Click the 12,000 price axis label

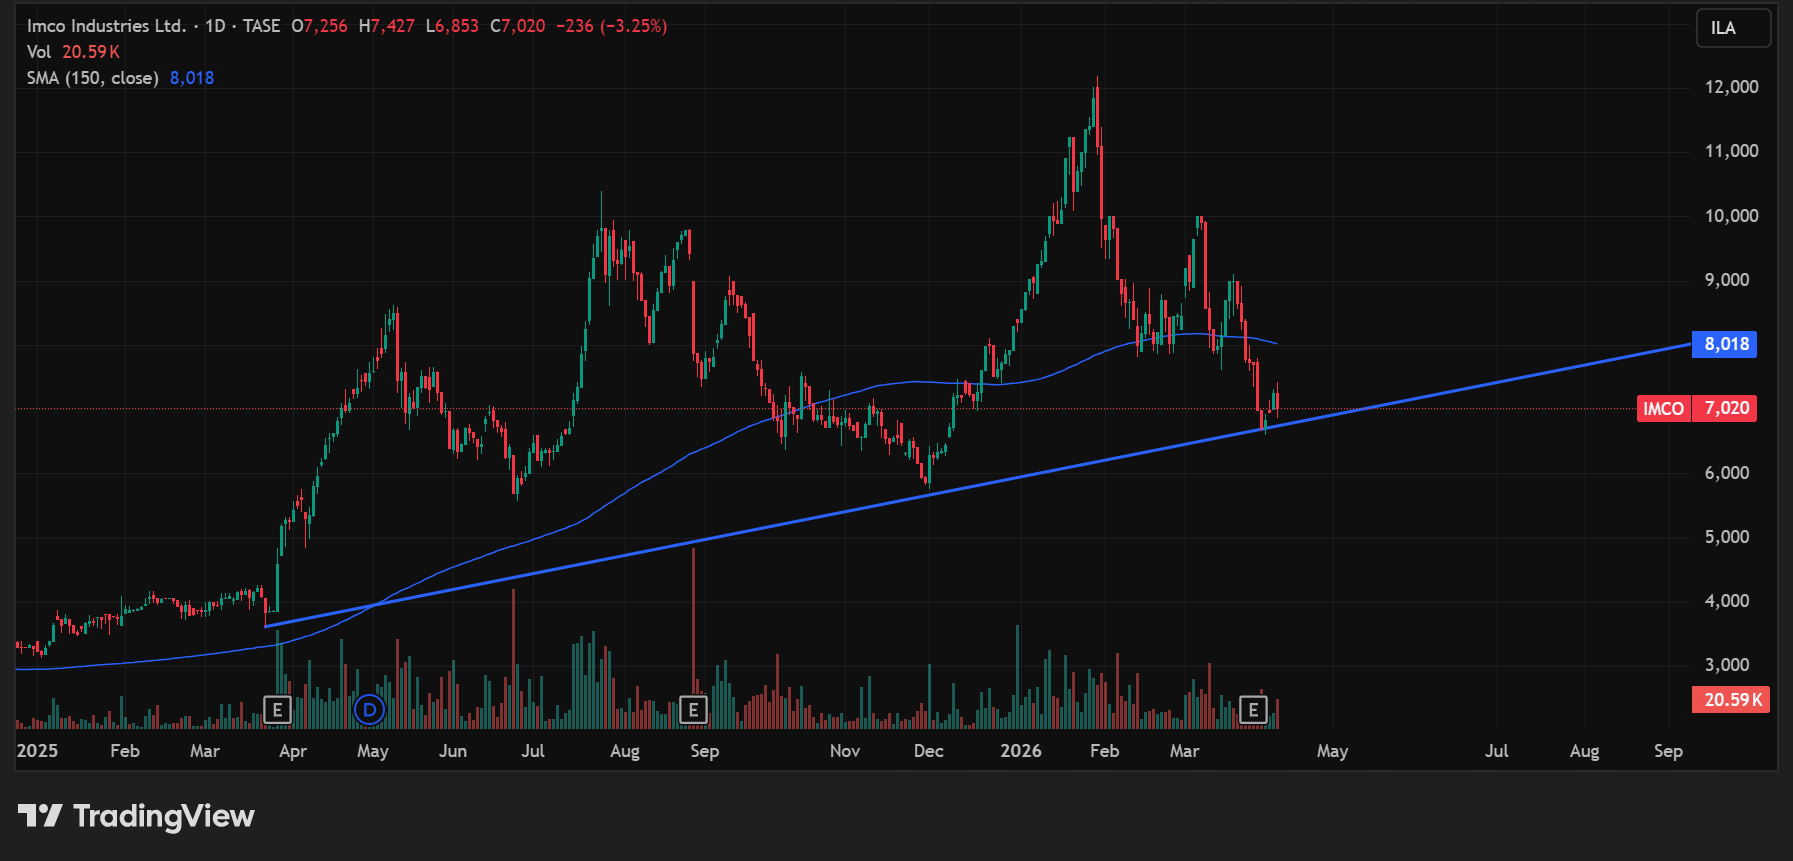click(x=1731, y=87)
